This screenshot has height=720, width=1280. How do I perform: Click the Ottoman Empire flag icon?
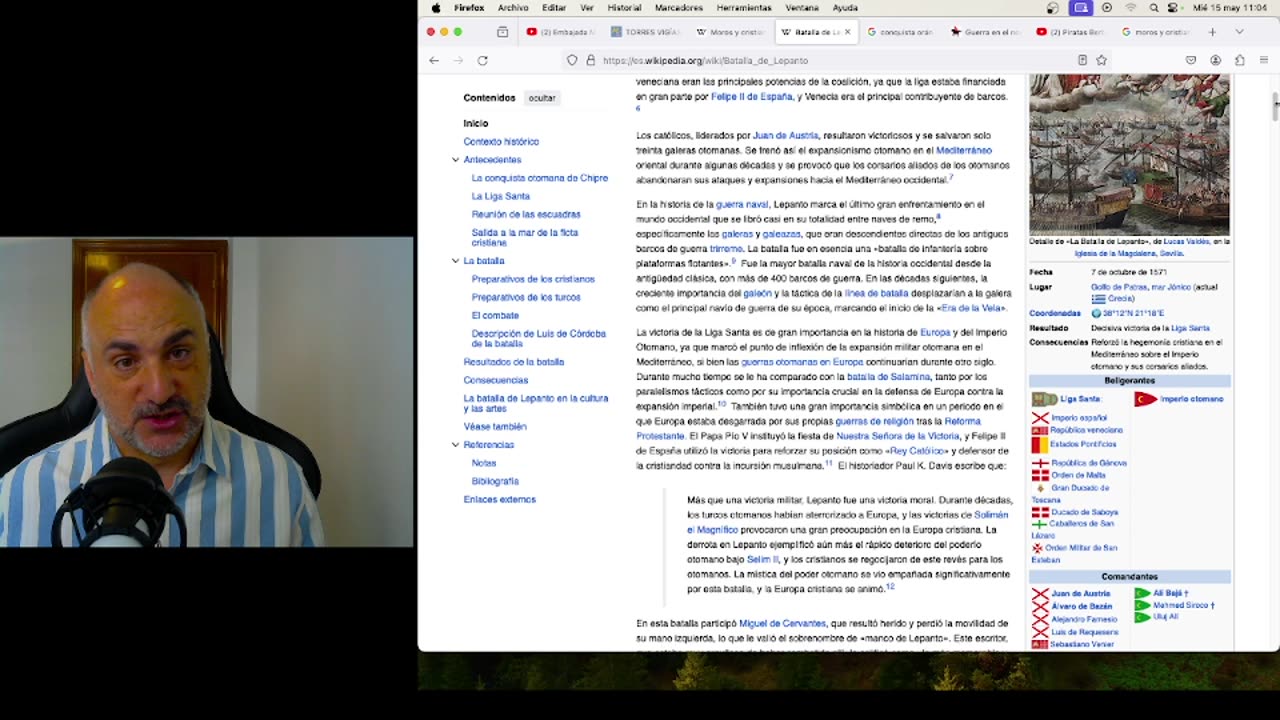[1146, 399]
